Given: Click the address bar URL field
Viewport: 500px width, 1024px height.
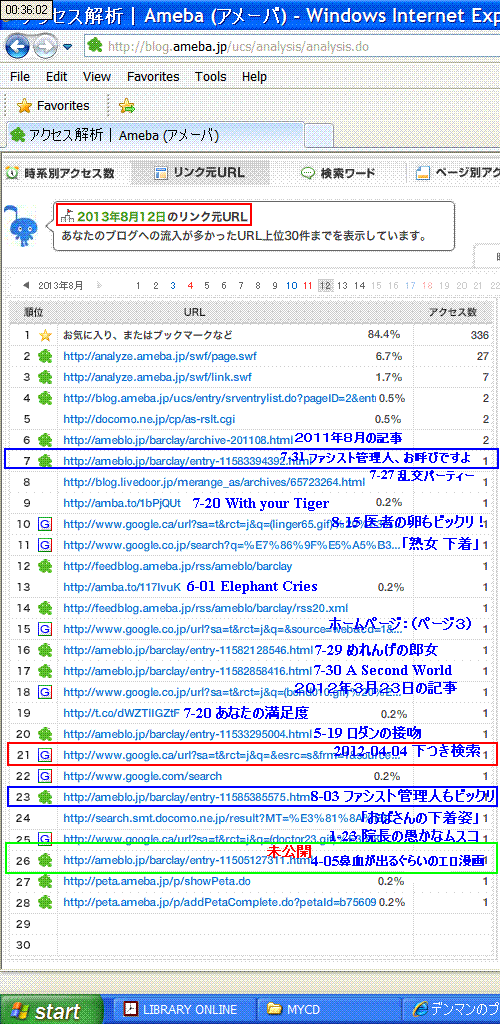Looking at the screenshot, I should [292, 46].
